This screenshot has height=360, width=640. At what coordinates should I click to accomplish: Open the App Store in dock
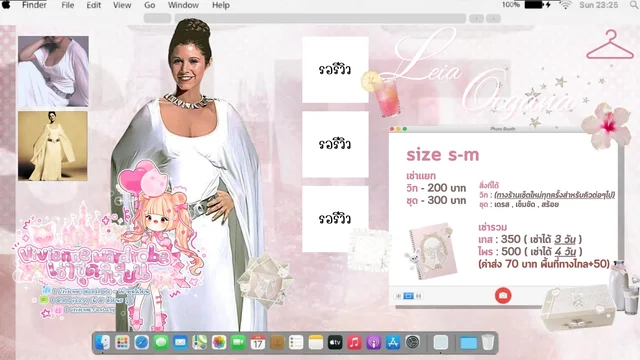(393, 342)
